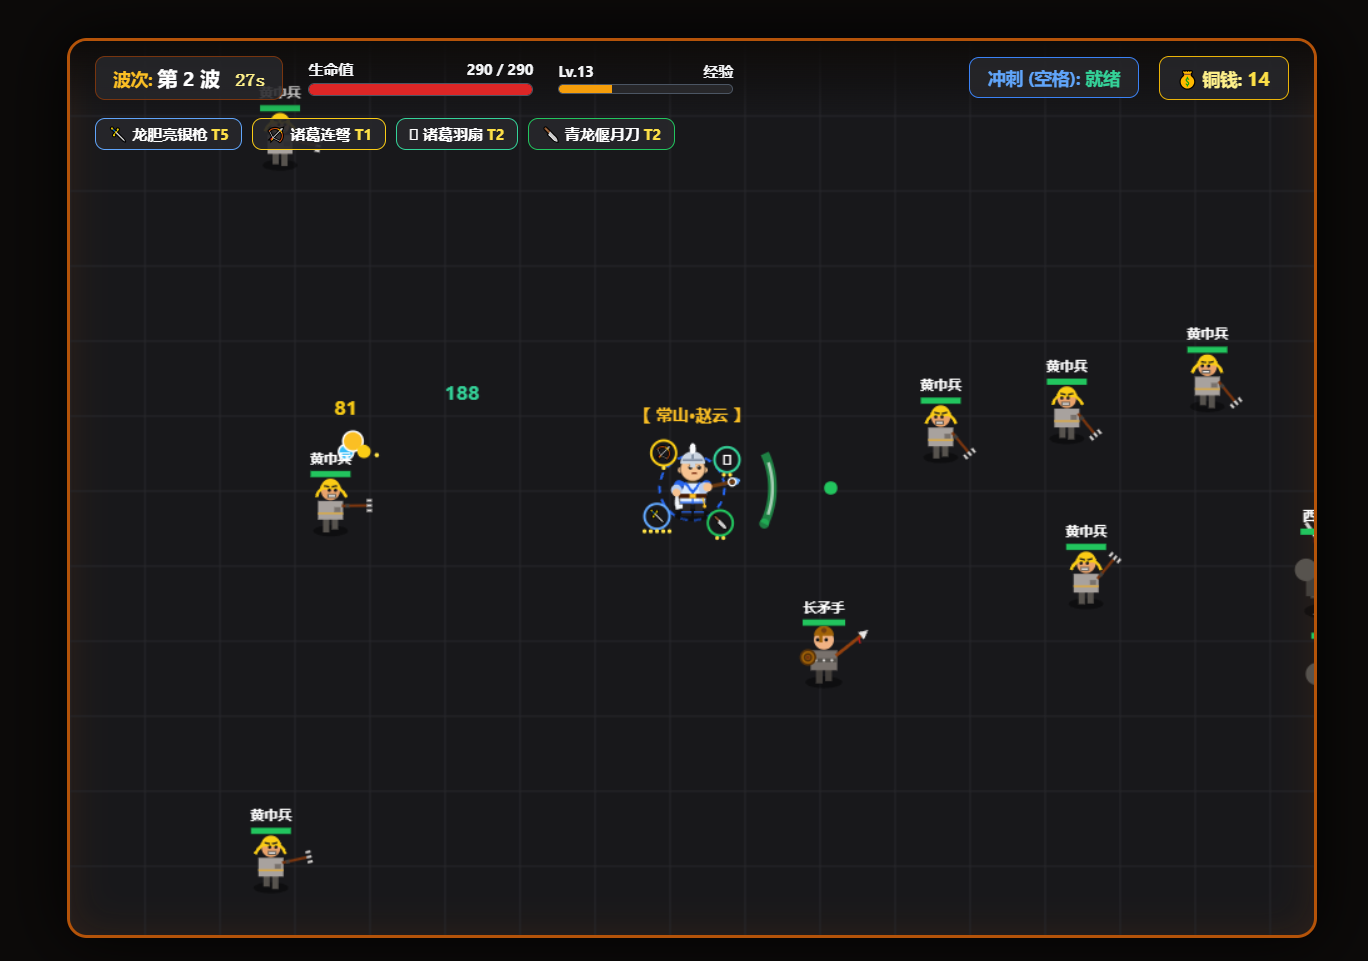Click the 龙胆亮银枪 T5 weapon badge
This screenshot has height=961, width=1368.
coord(168,134)
